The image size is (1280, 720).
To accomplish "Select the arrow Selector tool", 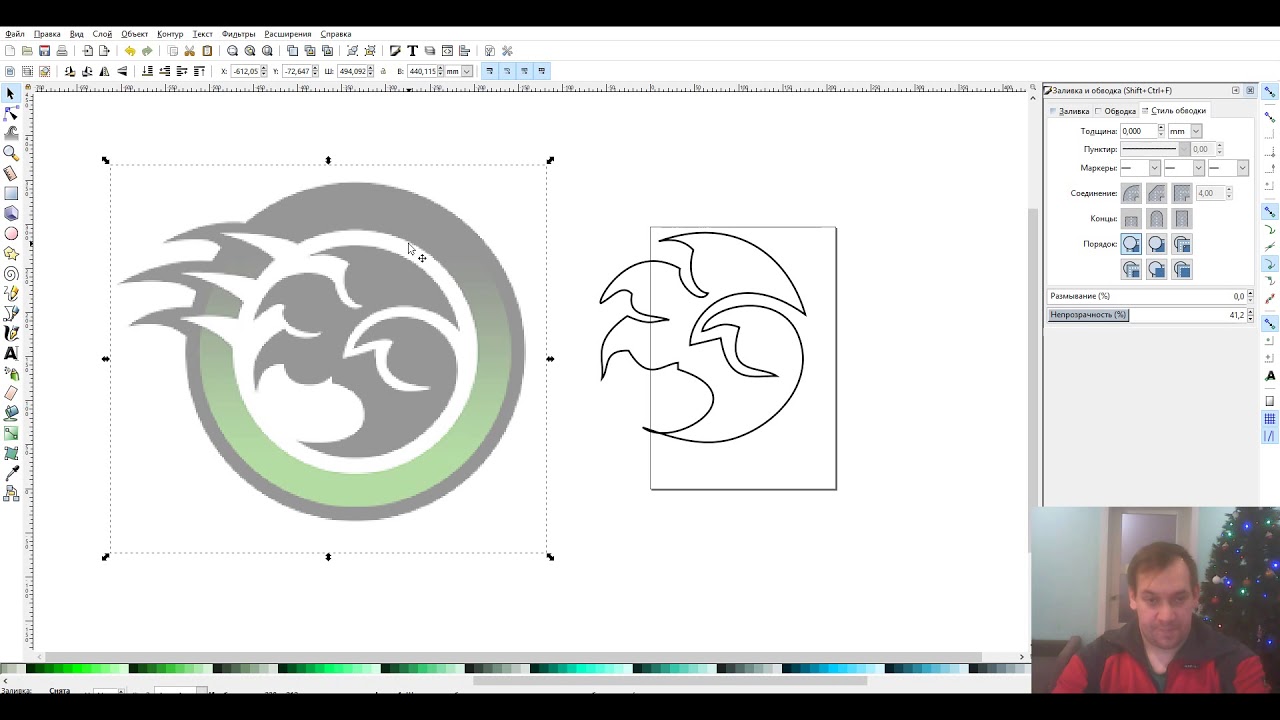I will pos(11,93).
